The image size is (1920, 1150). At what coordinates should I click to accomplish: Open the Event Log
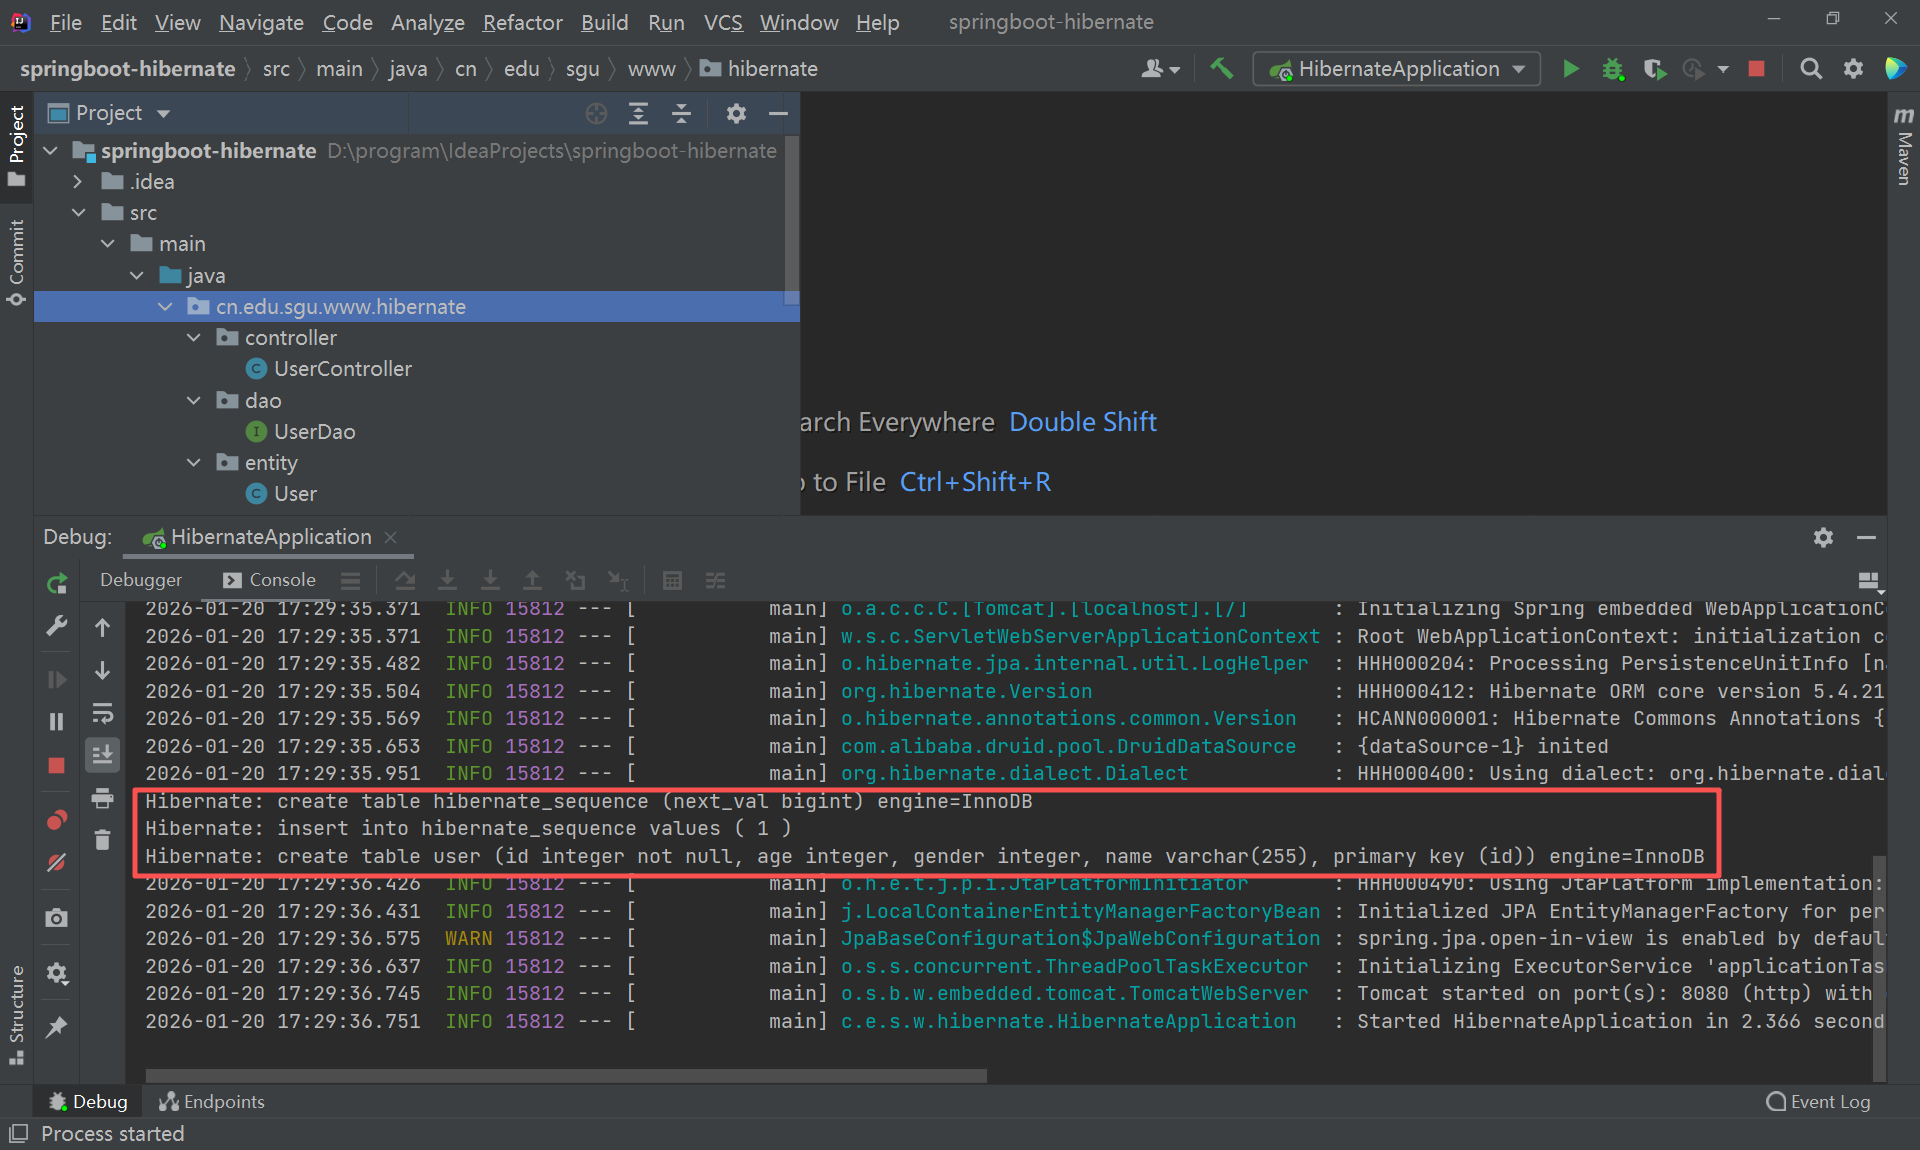click(1818, 1101)
